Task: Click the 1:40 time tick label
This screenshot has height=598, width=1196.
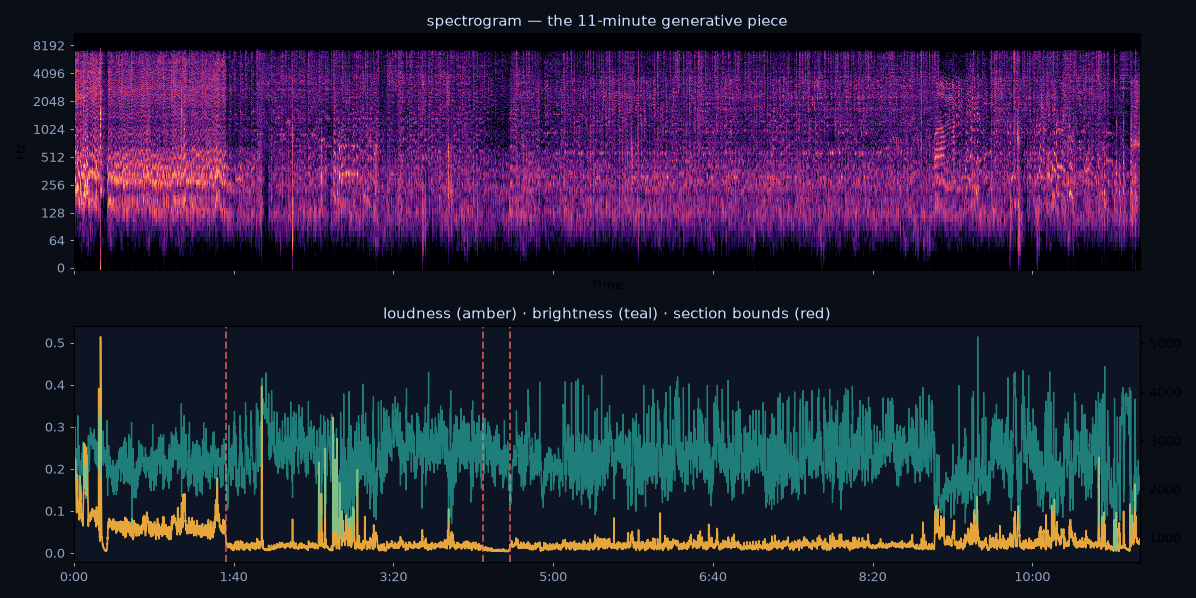Action: point(234,576)
